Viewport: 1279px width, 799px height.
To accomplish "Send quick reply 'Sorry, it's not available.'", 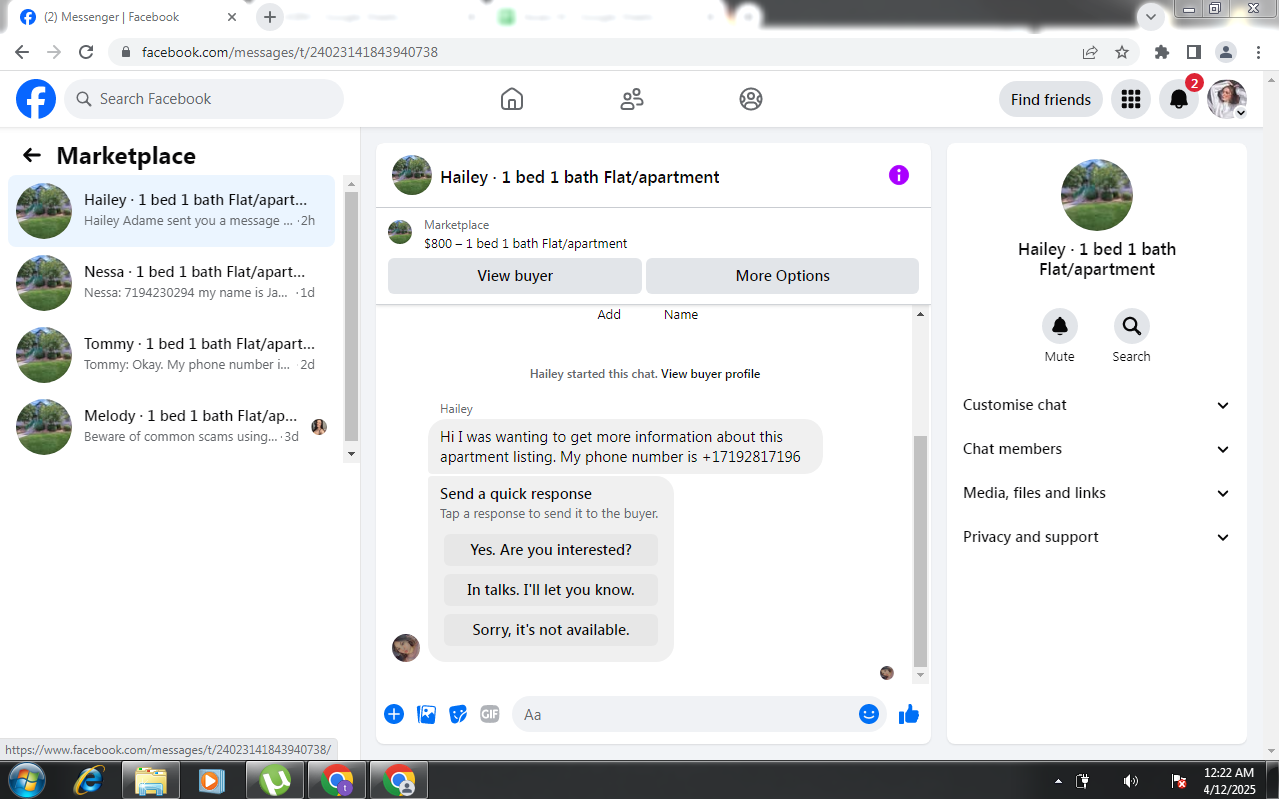I will [551, 630].
